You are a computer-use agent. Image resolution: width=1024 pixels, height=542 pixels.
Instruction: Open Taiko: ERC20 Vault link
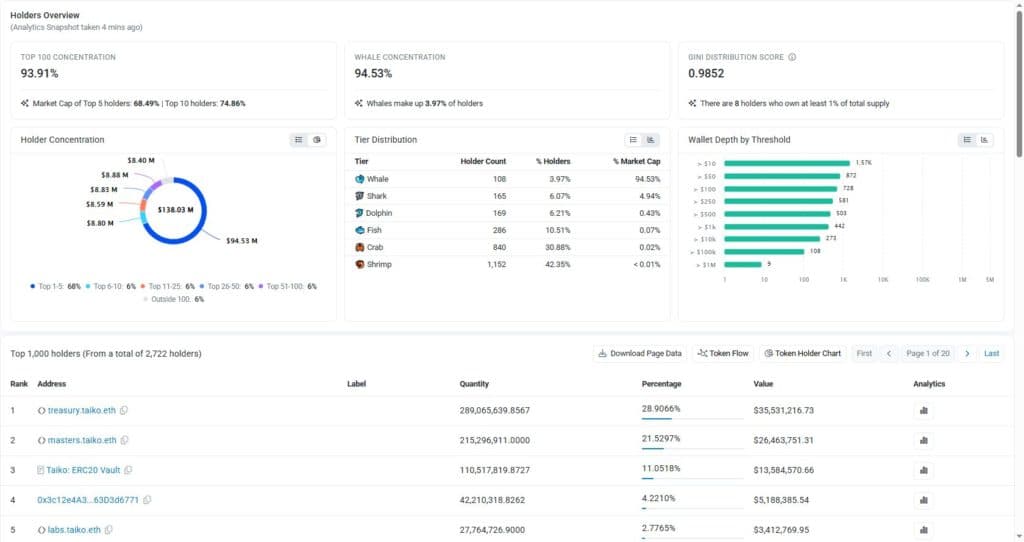coord(83,470)
